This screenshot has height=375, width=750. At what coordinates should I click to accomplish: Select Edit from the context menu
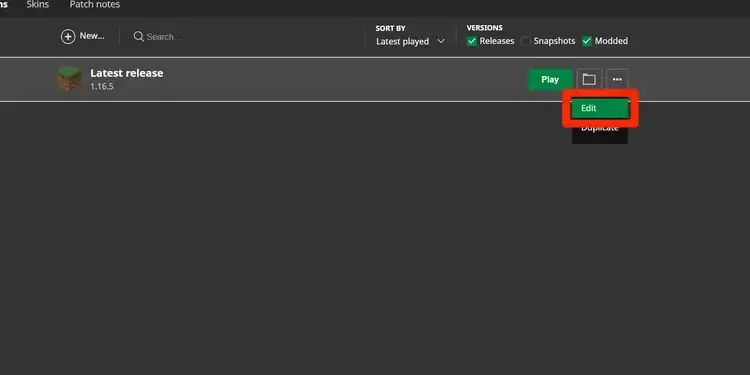[x=599, y=108]
